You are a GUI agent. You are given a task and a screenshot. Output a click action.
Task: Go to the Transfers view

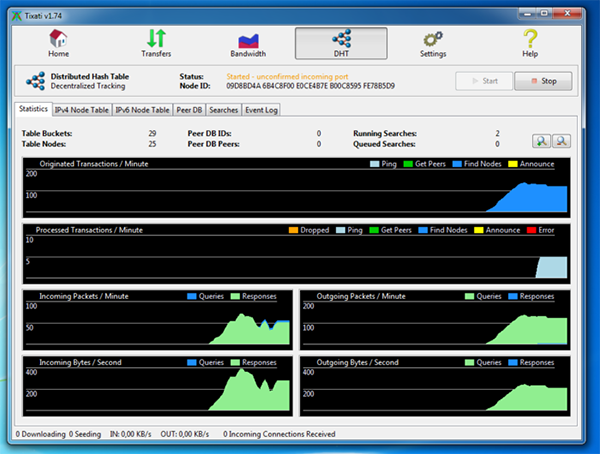[x=156, y=43]
